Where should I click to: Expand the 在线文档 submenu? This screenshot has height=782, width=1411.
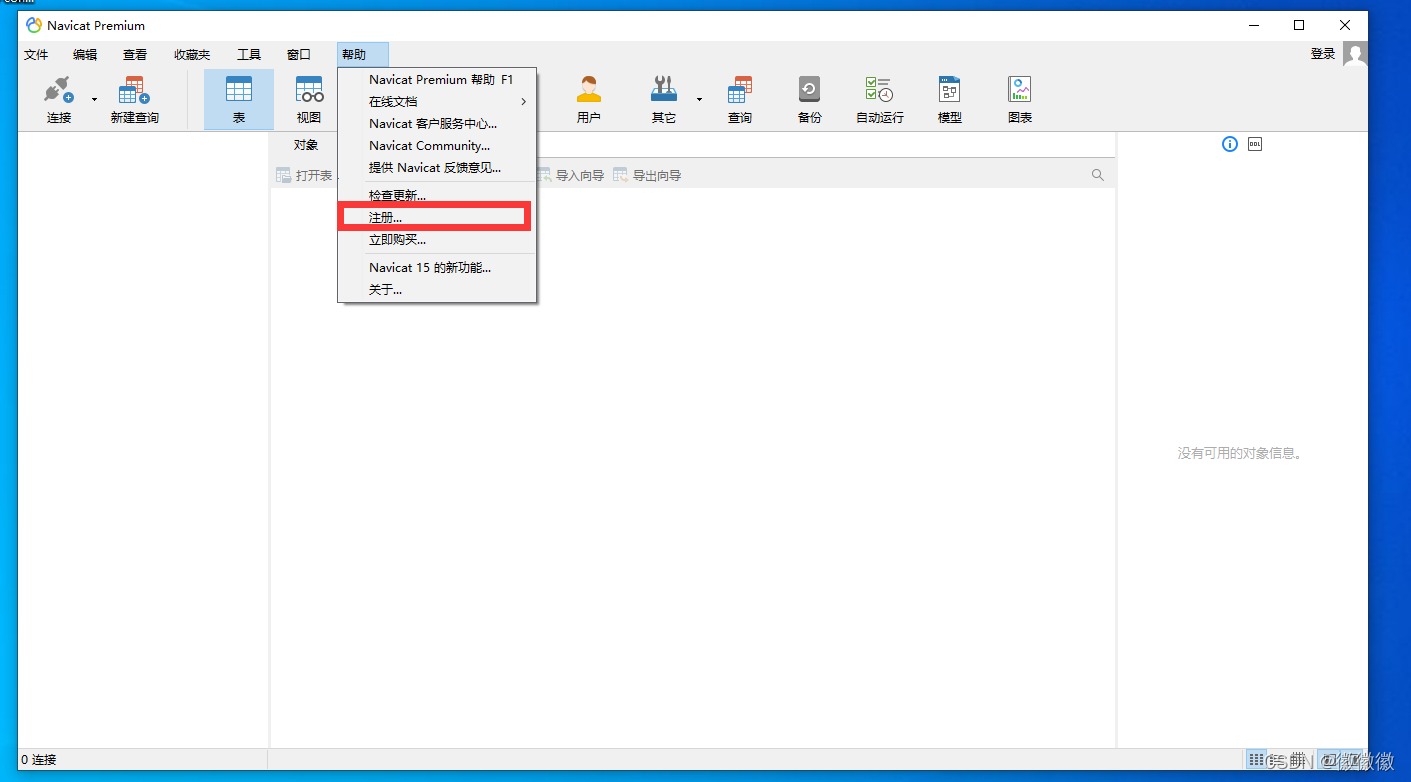[437, 102]
